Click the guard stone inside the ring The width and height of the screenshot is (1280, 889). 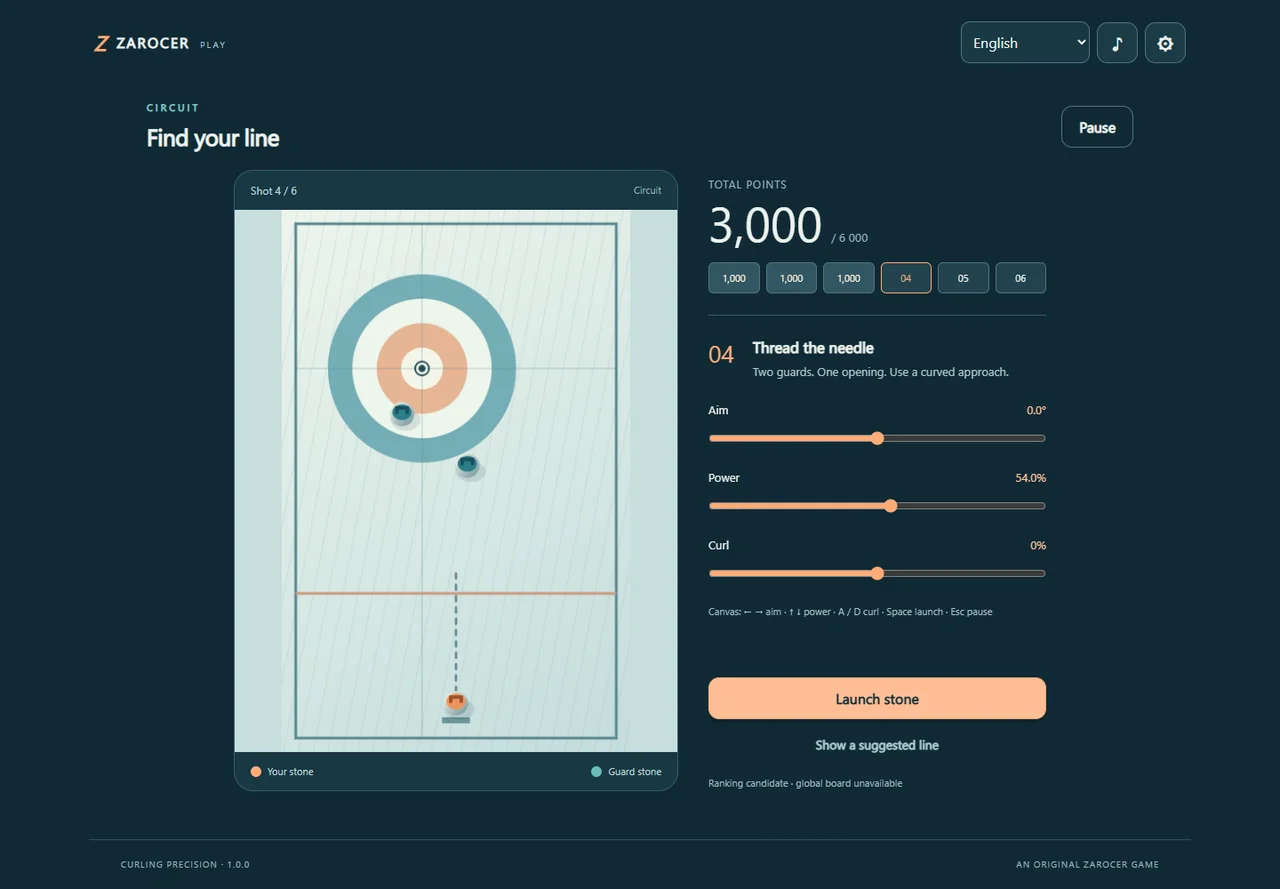(x=402, y=412)
